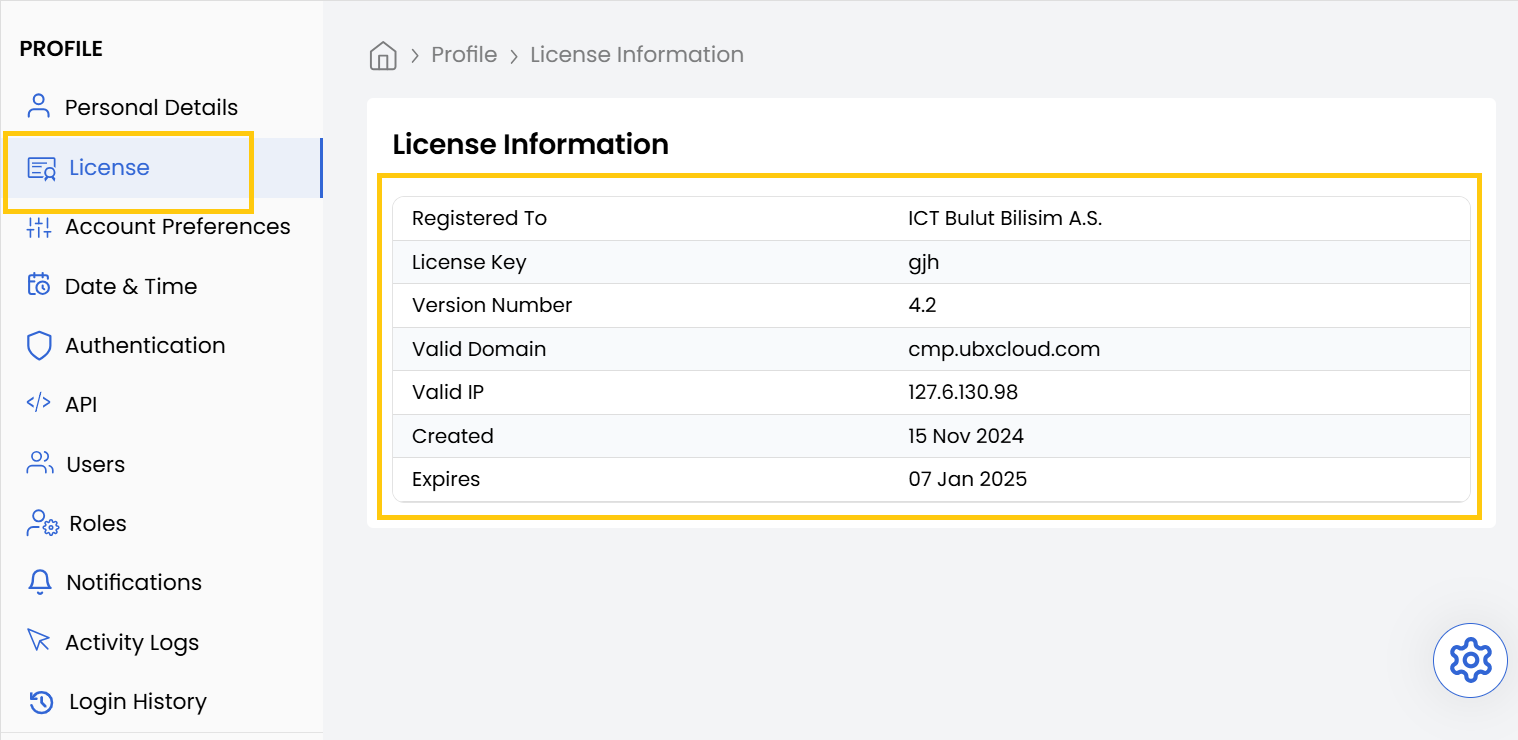This screenshot has height=740, width=1518.
Task: Select Activity Logs sidebar entry
Action: coord(131,641)
